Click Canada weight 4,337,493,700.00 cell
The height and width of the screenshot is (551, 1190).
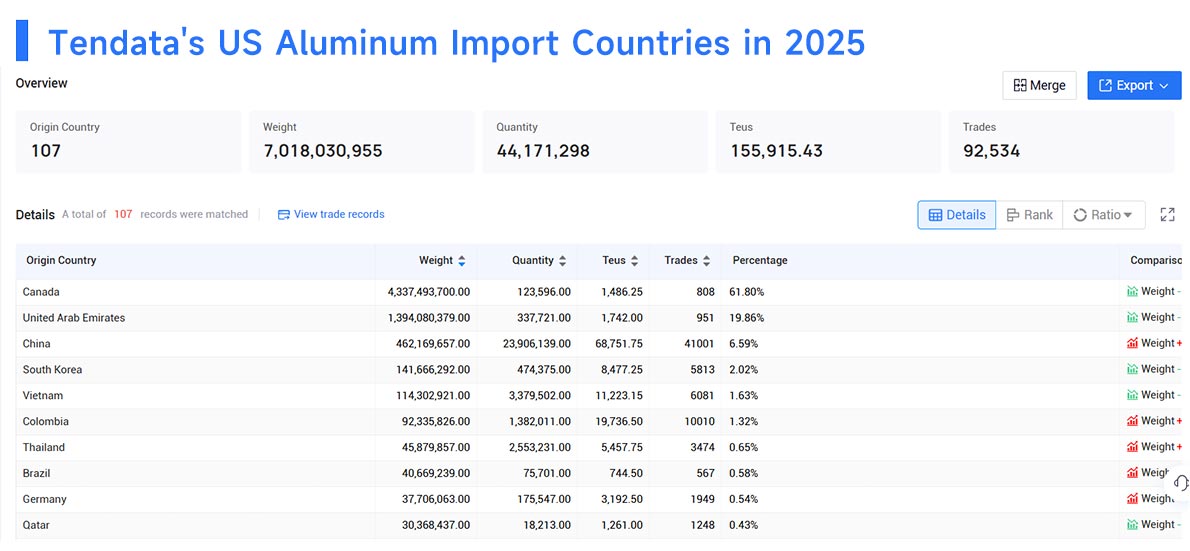click(x=429, y=291)
